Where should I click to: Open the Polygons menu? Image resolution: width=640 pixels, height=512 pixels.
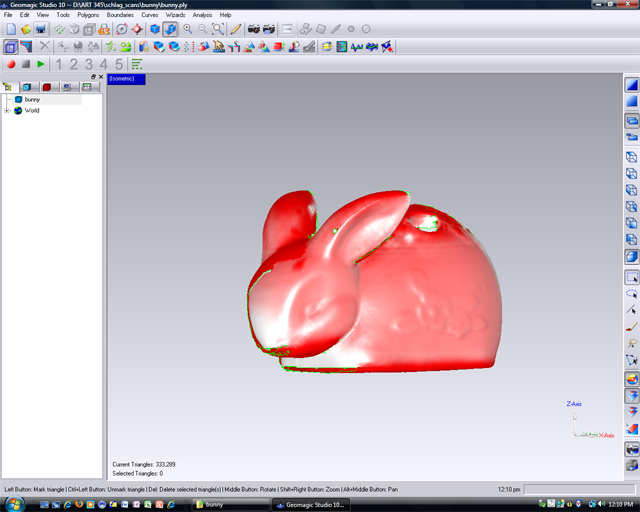(x=88, y=15)
